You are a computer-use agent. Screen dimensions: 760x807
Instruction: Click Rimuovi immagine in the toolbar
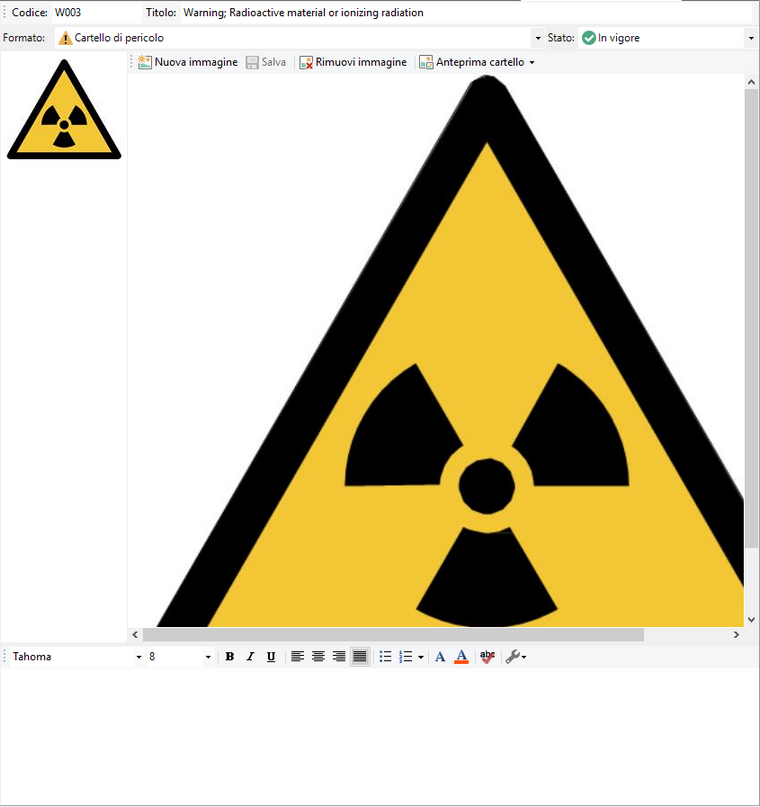(353, 62)
